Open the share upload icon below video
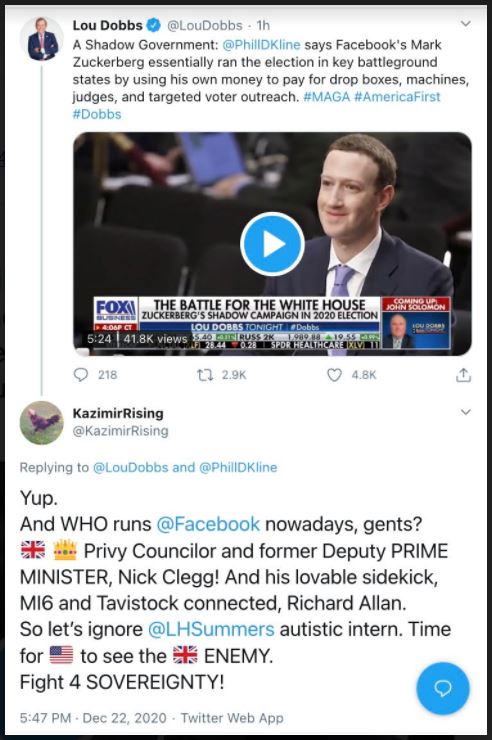Viewport: 492px width, 740px height. (x=463, y=375)
